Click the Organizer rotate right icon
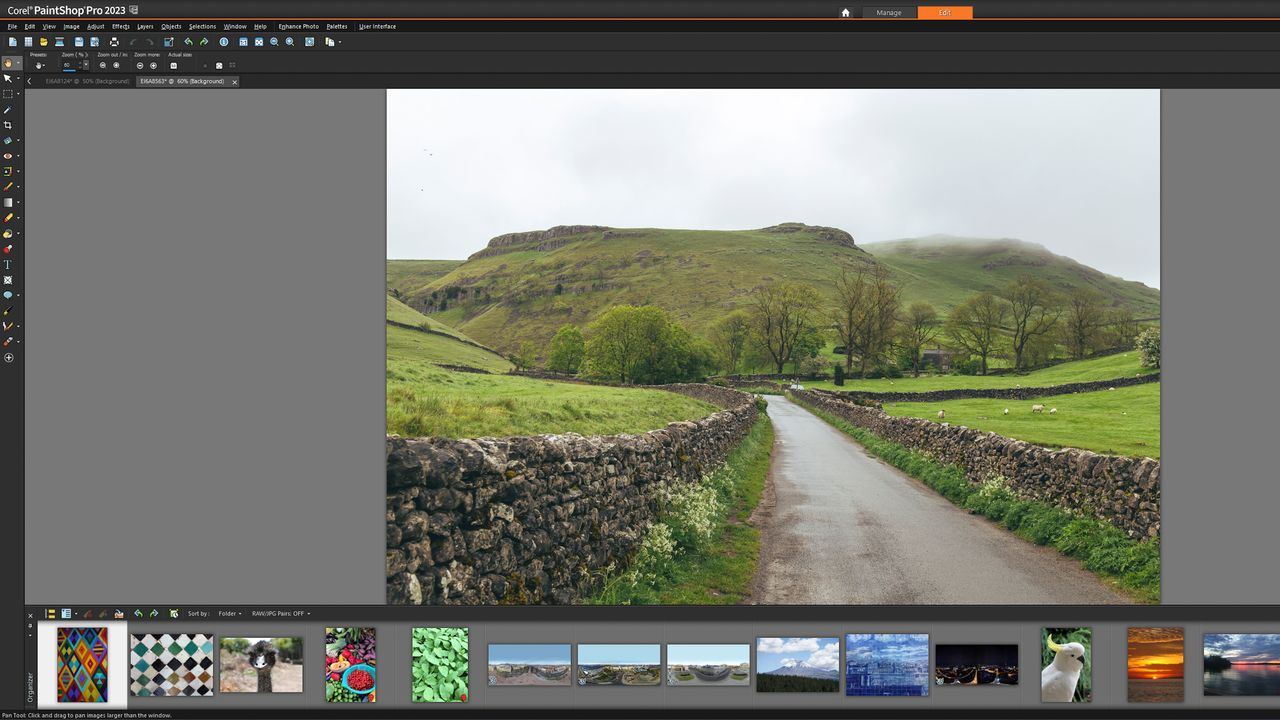The width and height of the screenshot is (1280, 720). 154,613
